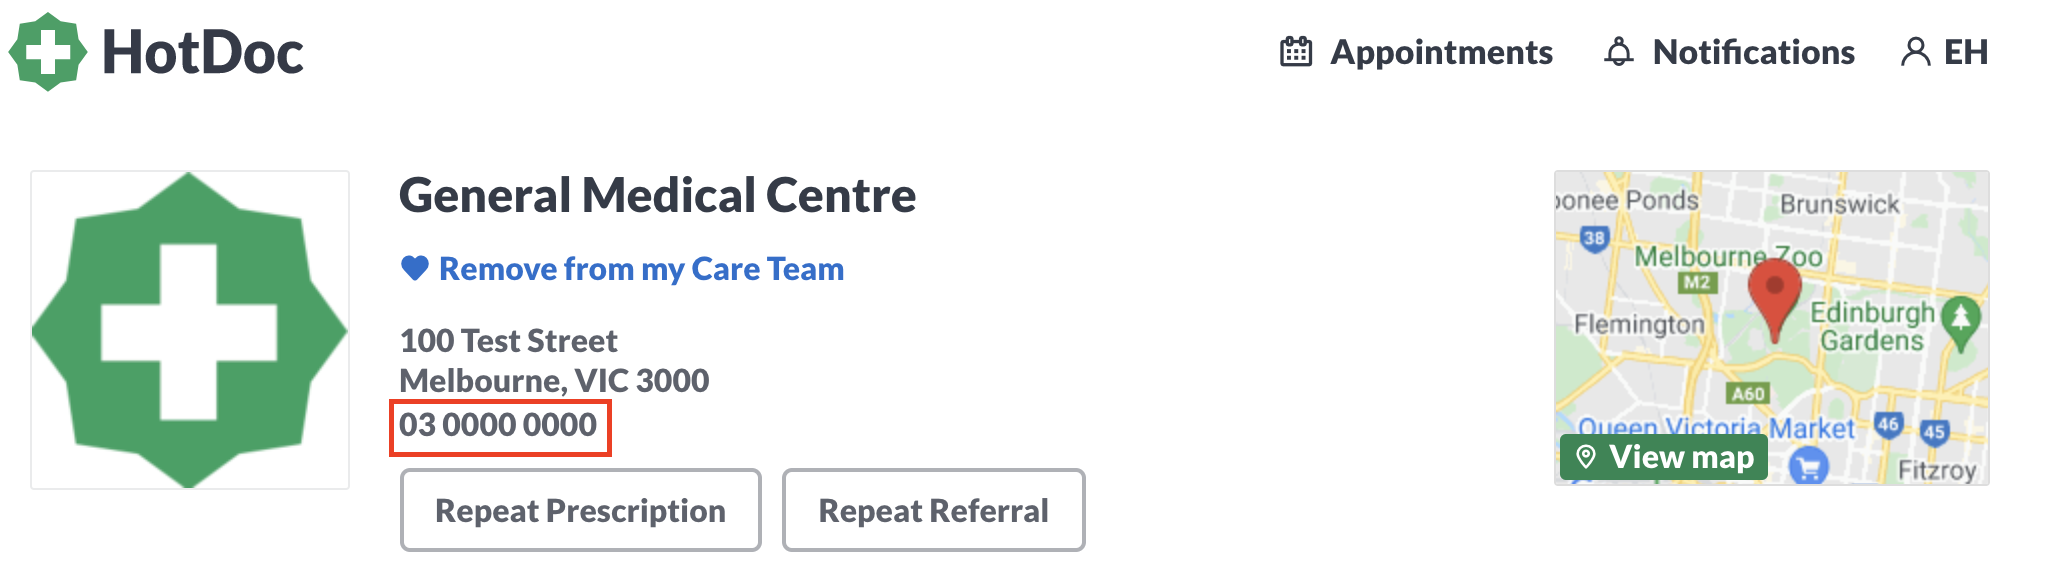Request a Repeat Prescription
The height and width of the screenshot is (586, 2068).
pyautogui.click(x=581, y=510)
